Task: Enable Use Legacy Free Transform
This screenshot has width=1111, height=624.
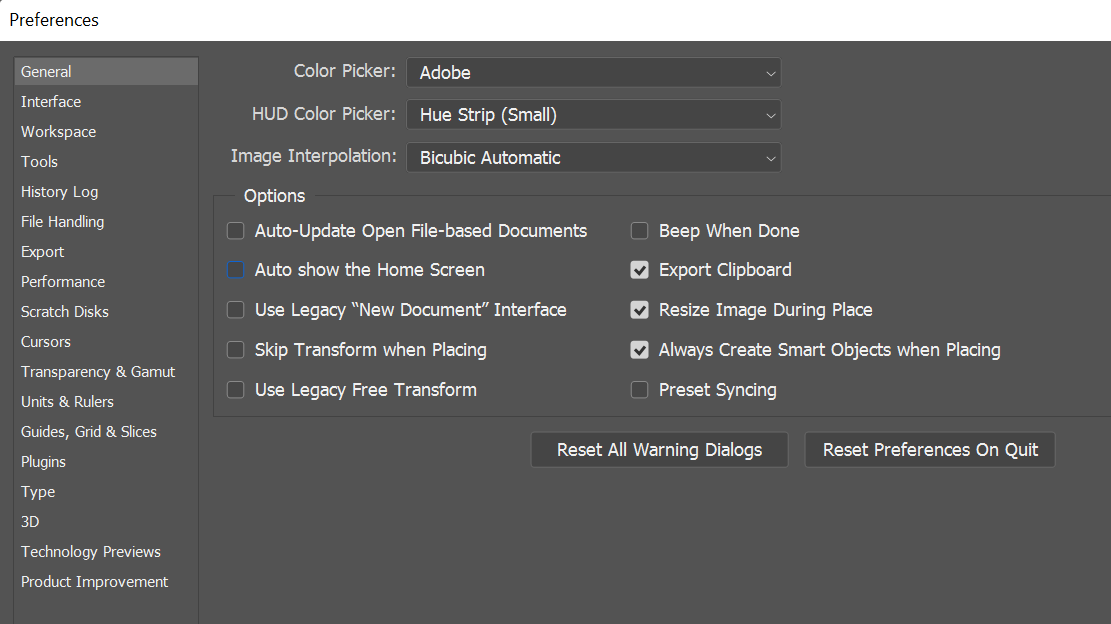Action: (235, 390)
